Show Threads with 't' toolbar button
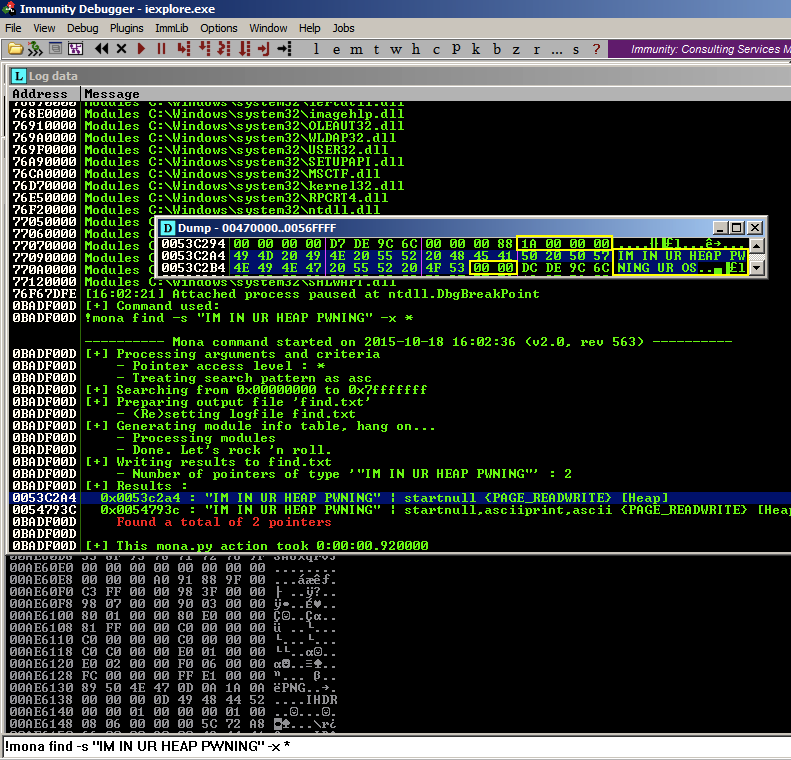This screenshot has height=760, width=791. [x=377, y=48]
